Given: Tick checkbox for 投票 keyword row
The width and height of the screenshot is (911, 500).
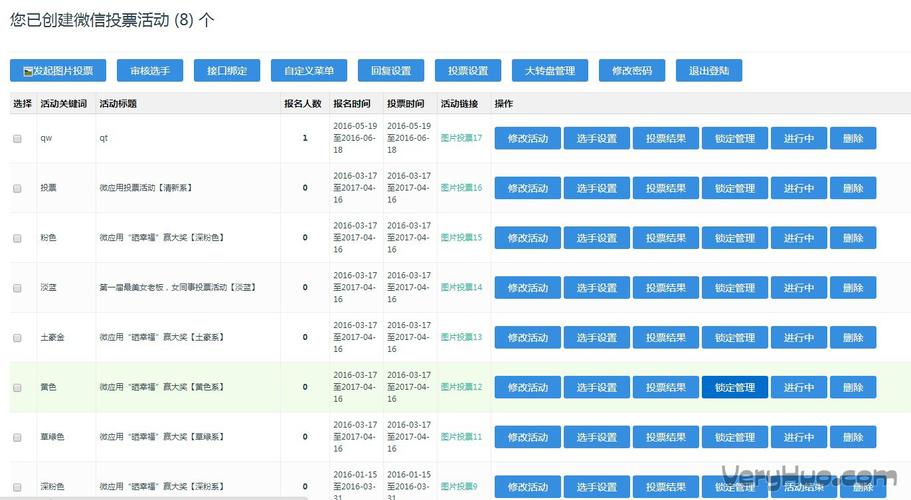Looking at the screenshot, I should (x=17, y=189).
